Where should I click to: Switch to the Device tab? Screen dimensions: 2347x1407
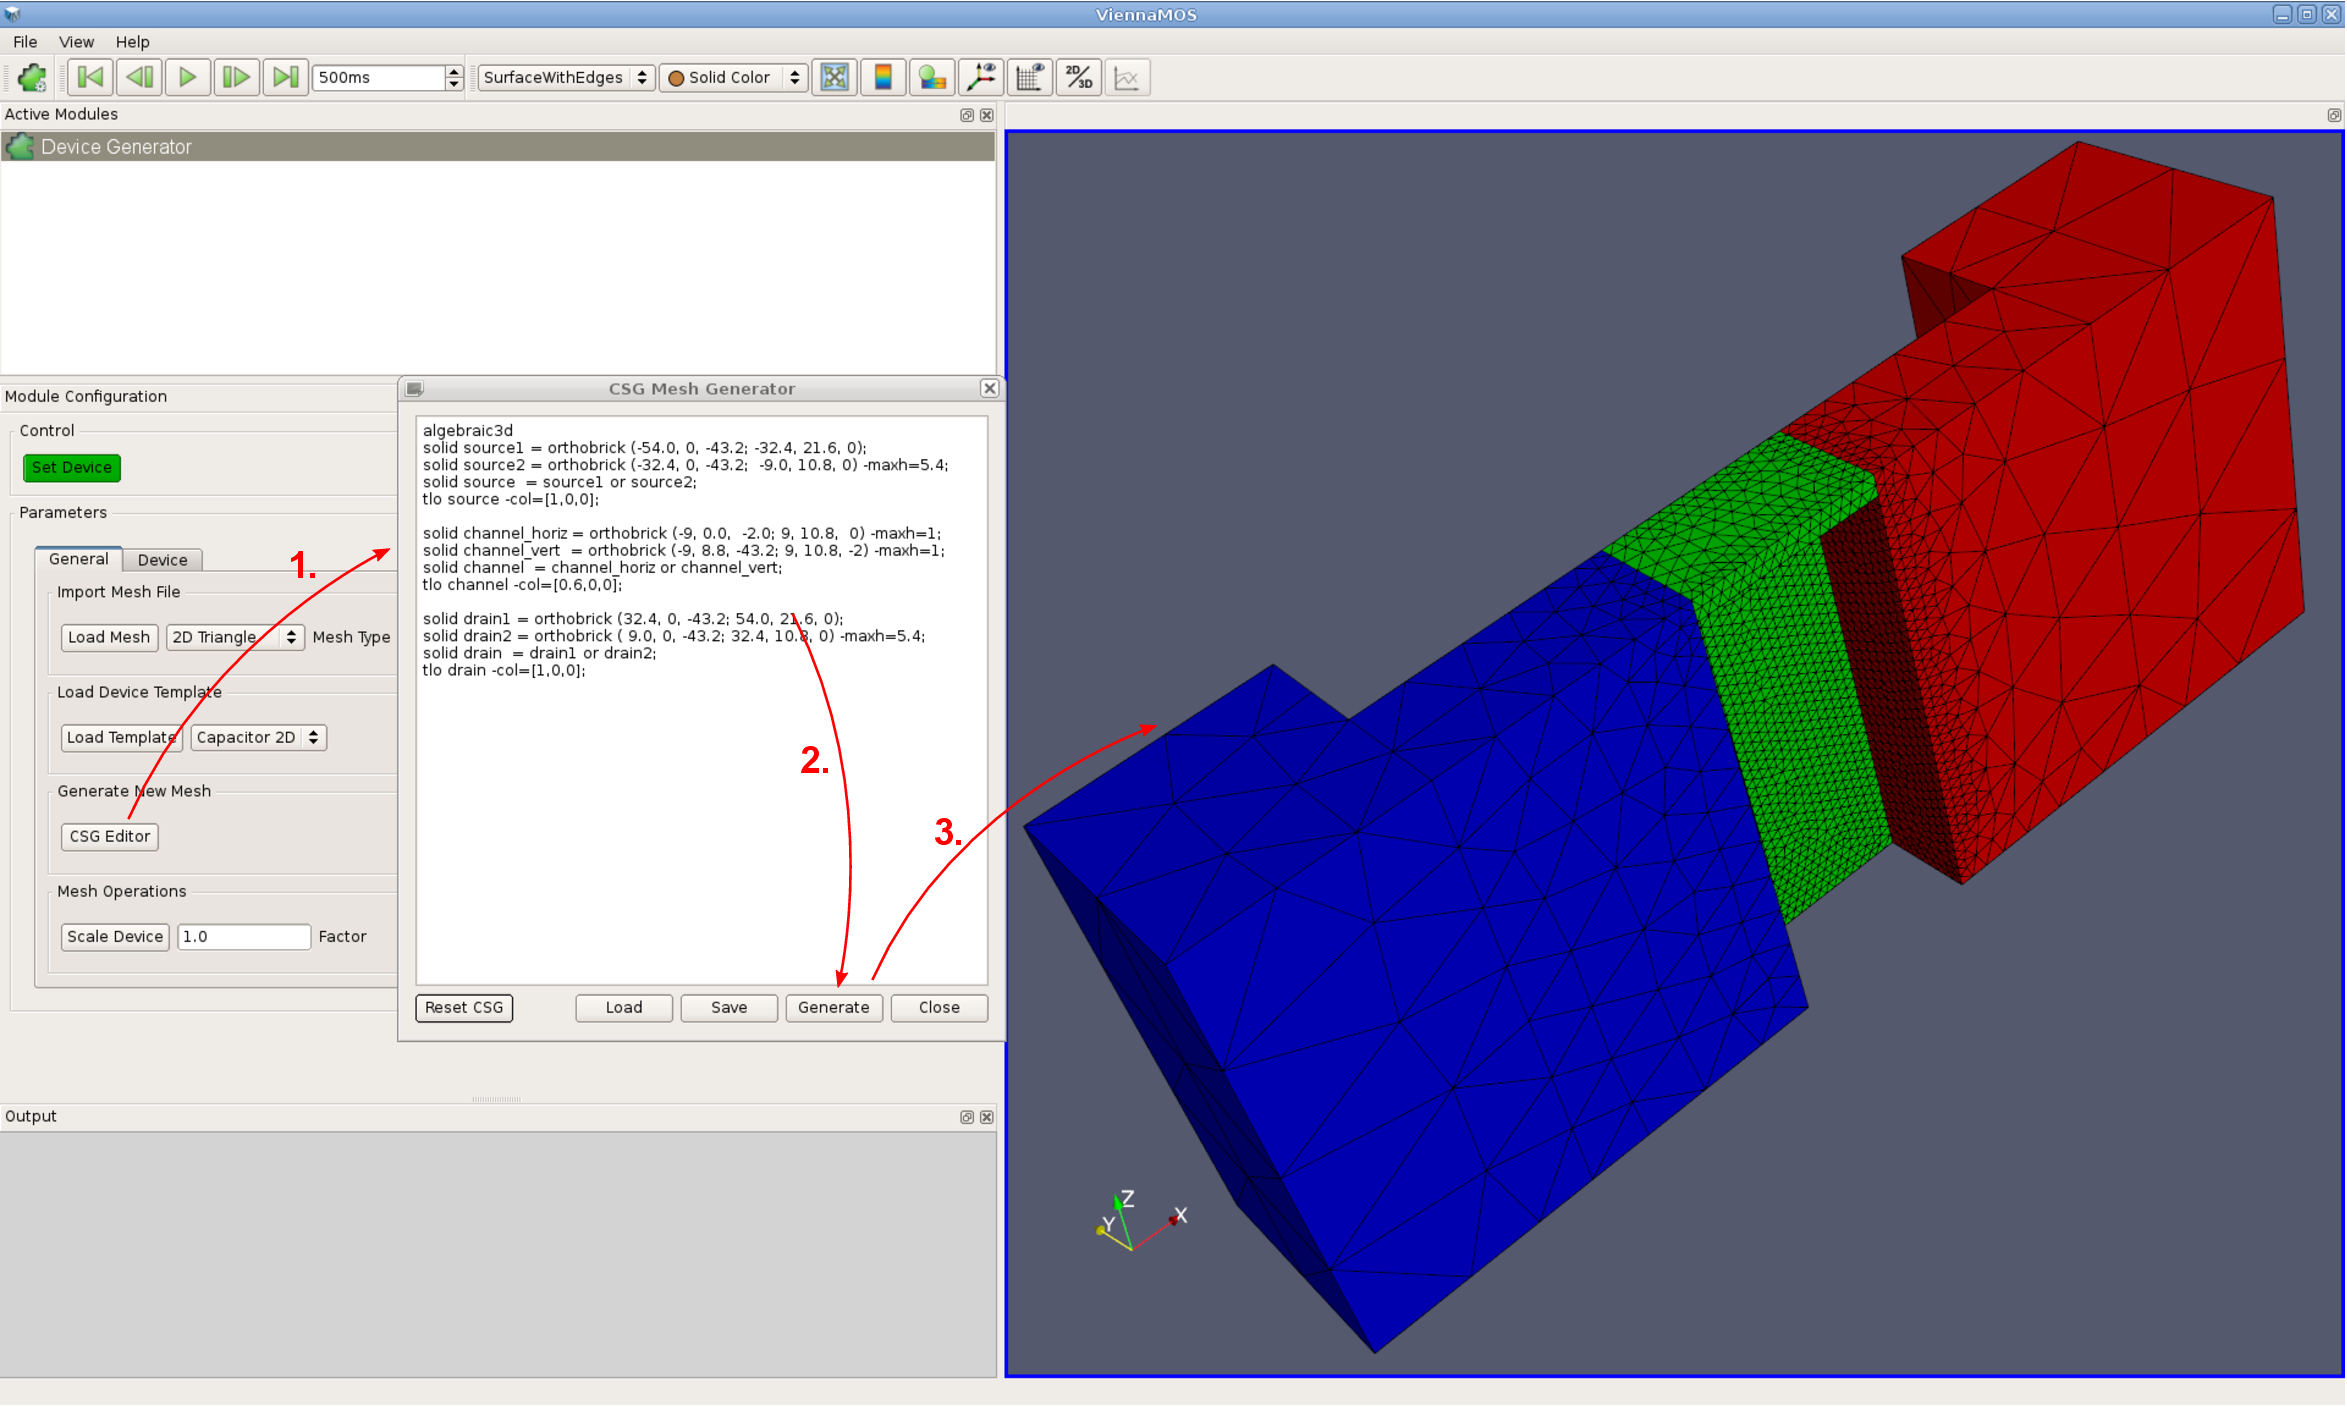[x=162, y=560]
